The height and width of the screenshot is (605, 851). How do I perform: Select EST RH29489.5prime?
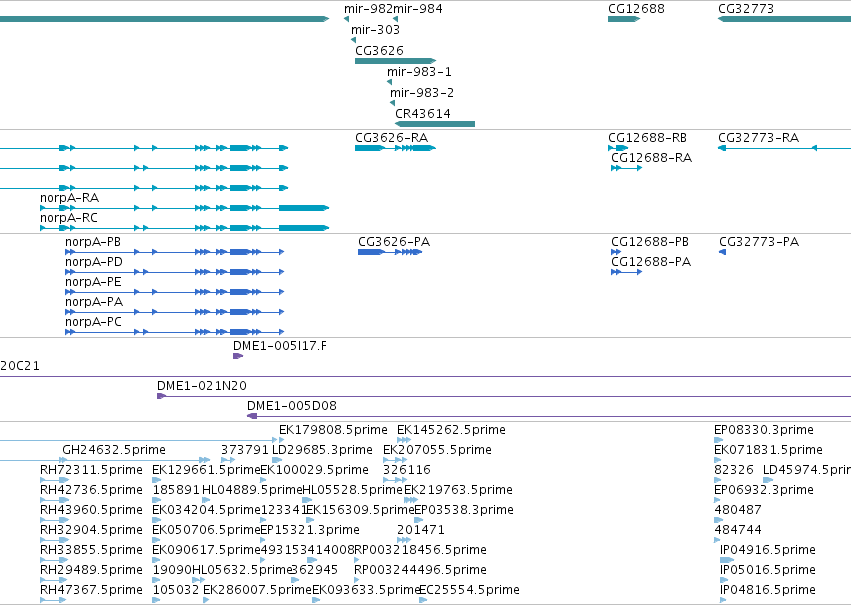[91, 571]
